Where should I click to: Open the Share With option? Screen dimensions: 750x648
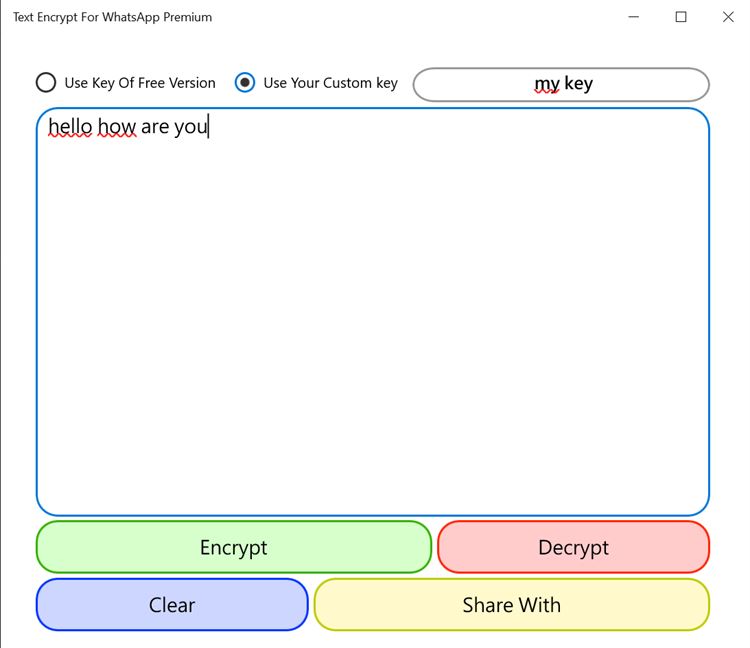tap(512, 605)
